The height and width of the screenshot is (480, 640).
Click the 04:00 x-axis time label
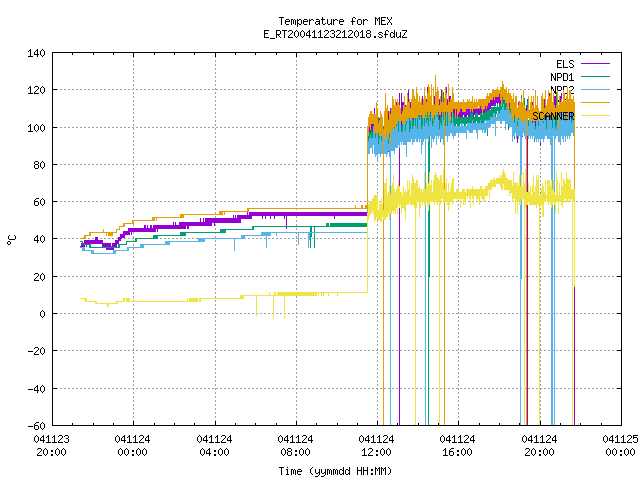(x=214, y=452)
